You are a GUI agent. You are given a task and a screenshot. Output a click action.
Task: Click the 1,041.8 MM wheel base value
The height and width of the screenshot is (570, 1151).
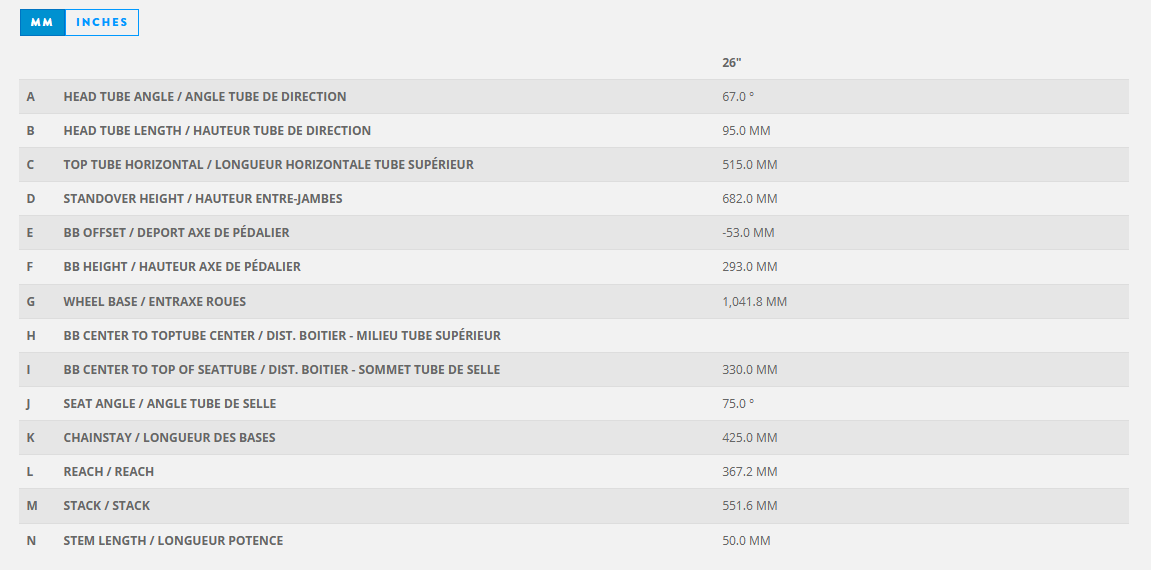(754, 301)
